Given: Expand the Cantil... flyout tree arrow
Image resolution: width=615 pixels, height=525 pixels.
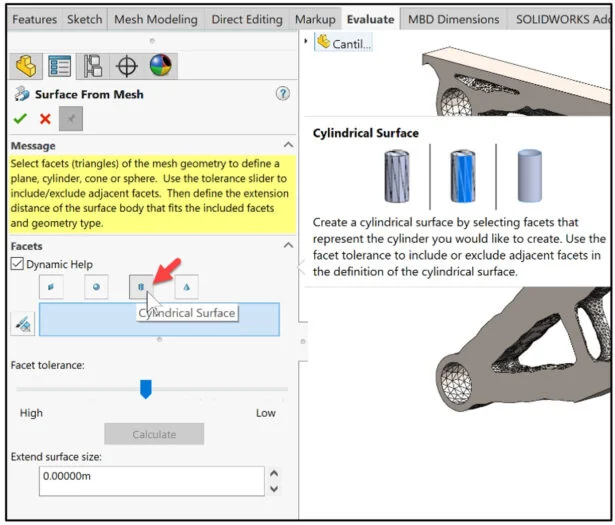Looking at the screenshot, I should click(306, 42).
